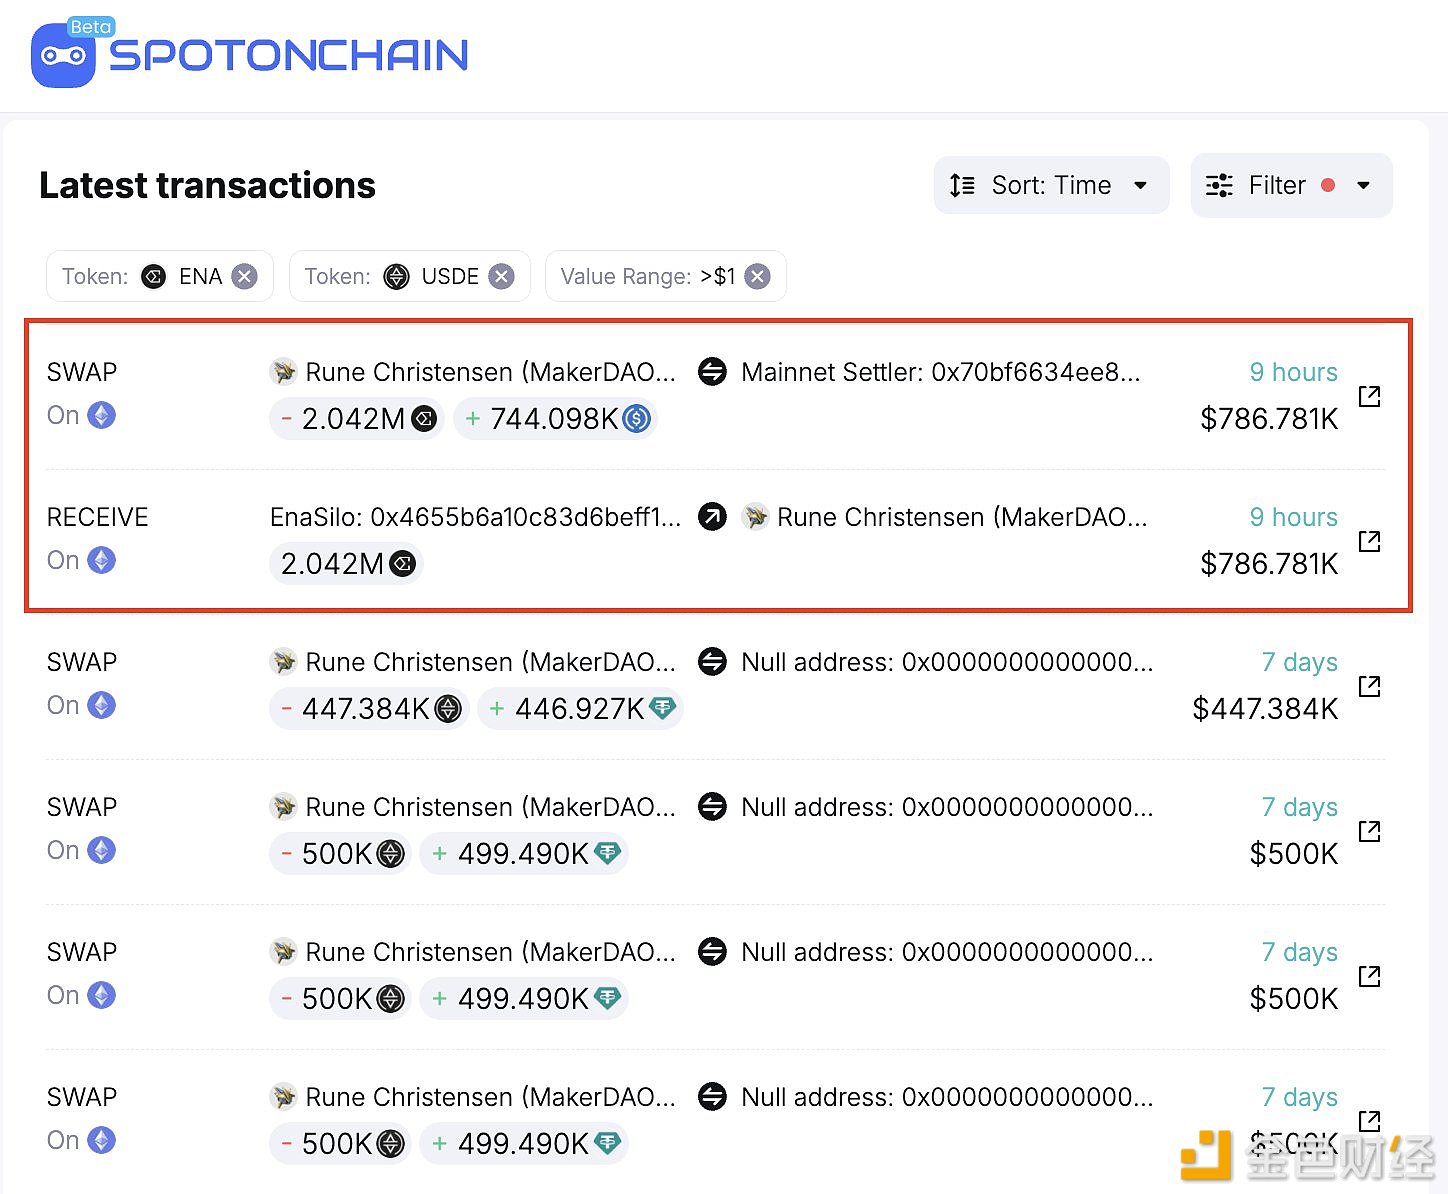
Task: Open EnaSilo address link
Action: coord(475,517)
